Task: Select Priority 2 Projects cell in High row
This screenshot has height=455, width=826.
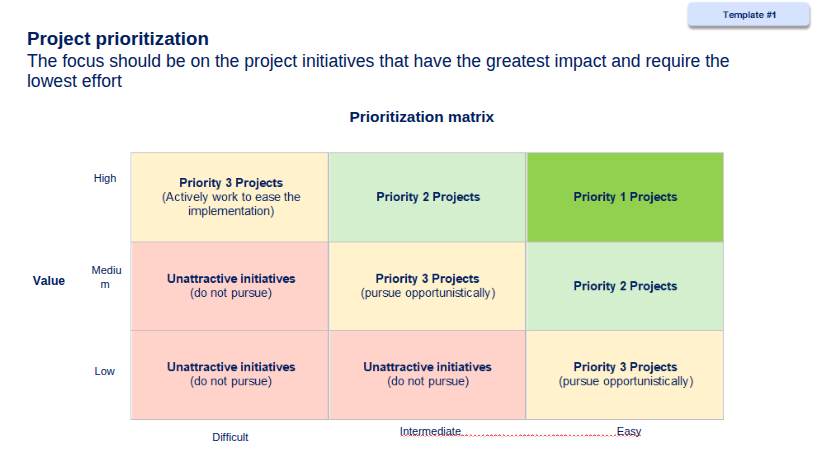Action: point(427,197)
